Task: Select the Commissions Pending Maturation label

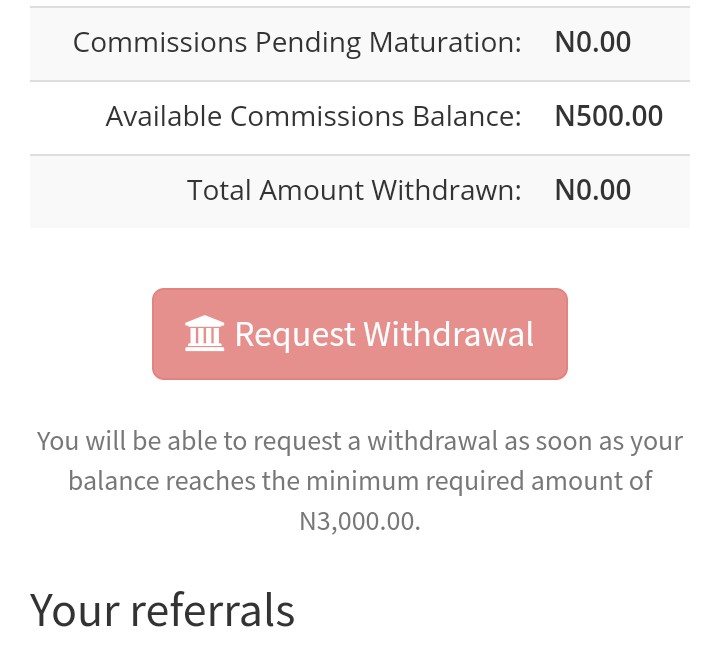Action: pos(297,42)
